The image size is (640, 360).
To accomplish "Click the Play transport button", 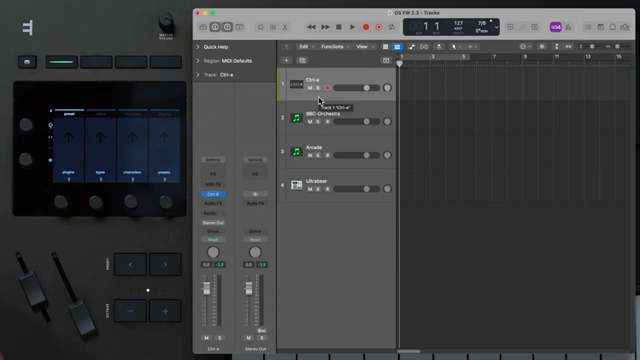I will (x=352, y=27).
